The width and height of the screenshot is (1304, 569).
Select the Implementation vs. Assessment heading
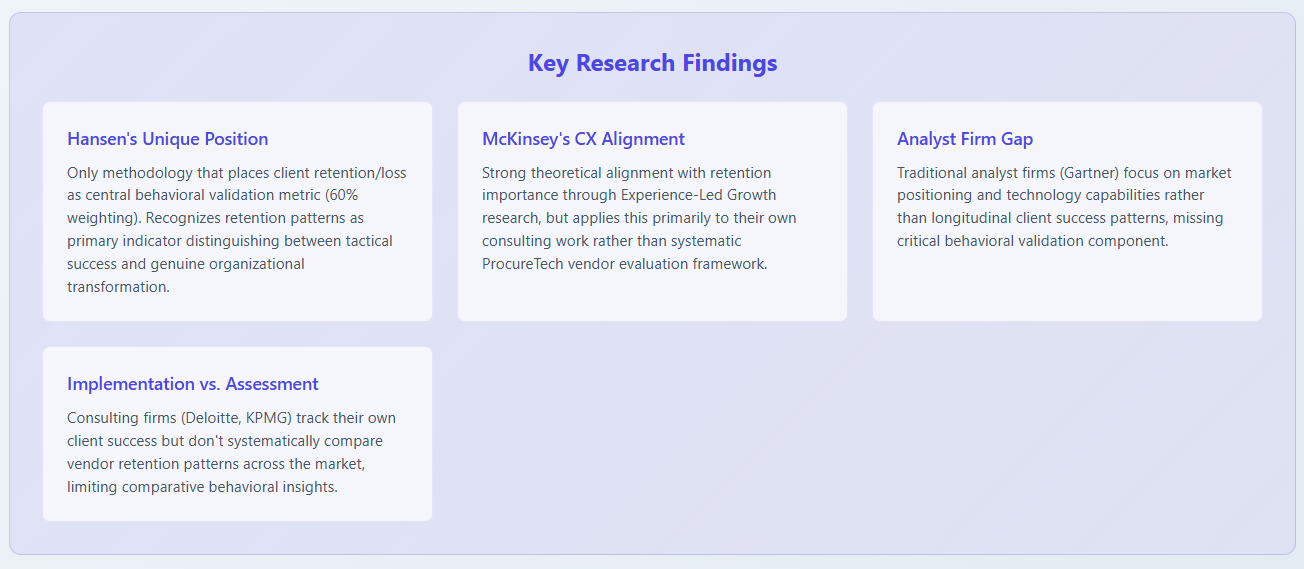pos(192,384)
